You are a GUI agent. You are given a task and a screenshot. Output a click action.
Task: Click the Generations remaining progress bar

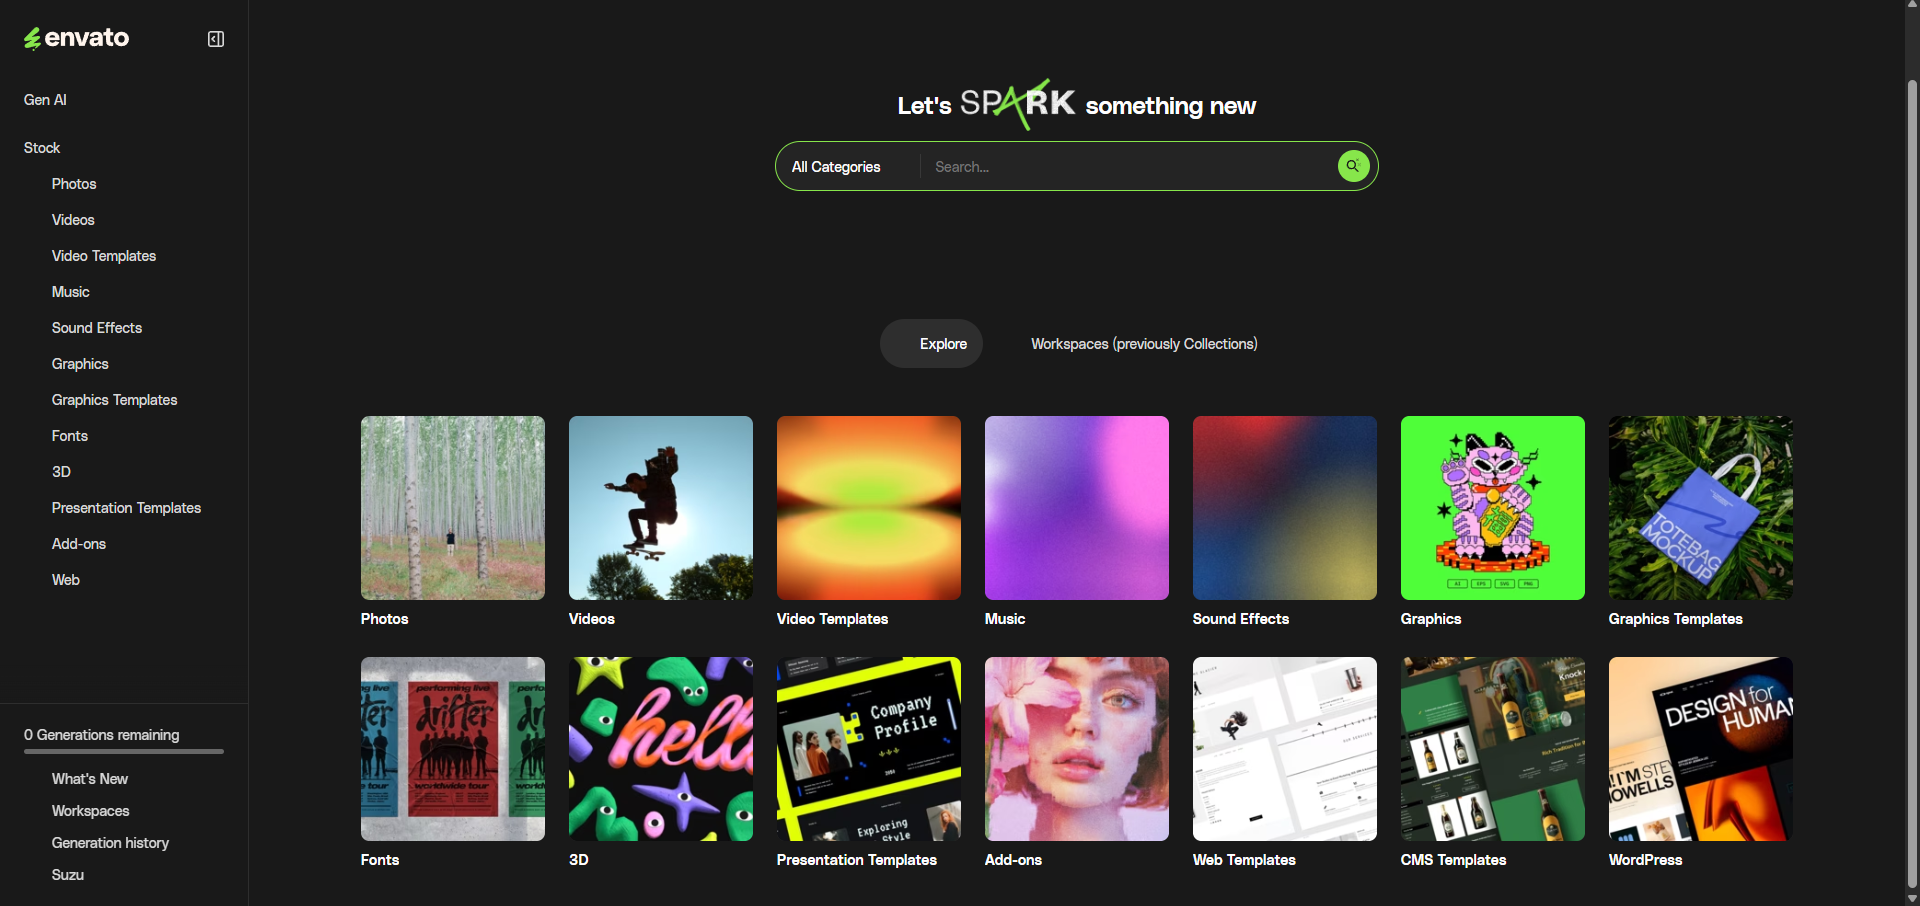pyautogui.click(x=124, y=751)
